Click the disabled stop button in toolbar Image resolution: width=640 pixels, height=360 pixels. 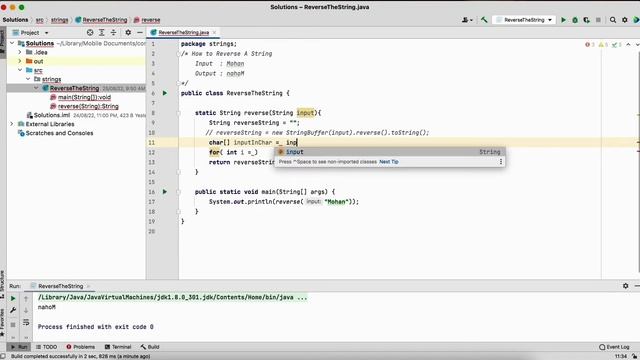click(598, 20)
